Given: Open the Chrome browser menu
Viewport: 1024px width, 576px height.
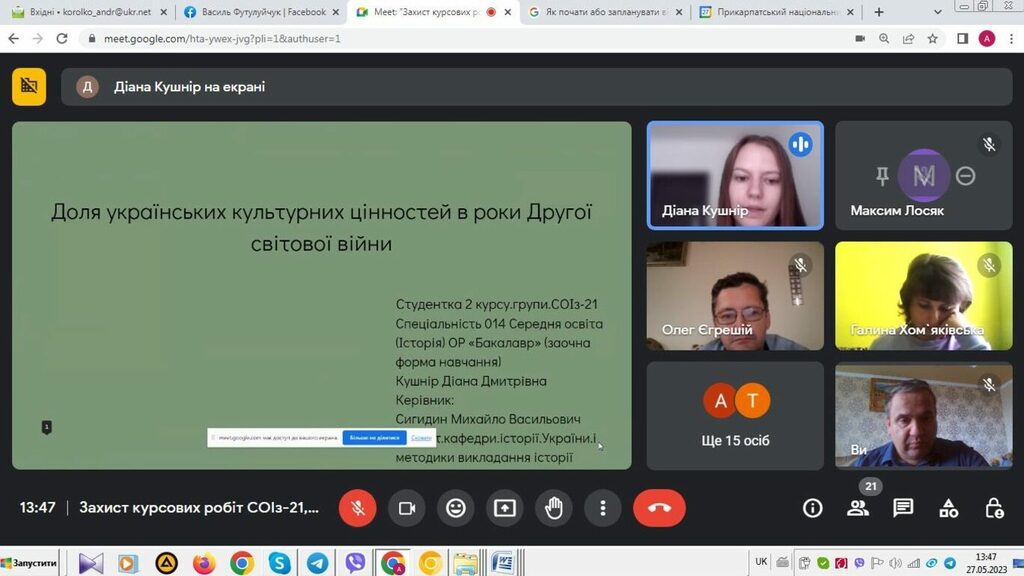Looking at the screenshot, I should click(1010, 38).
